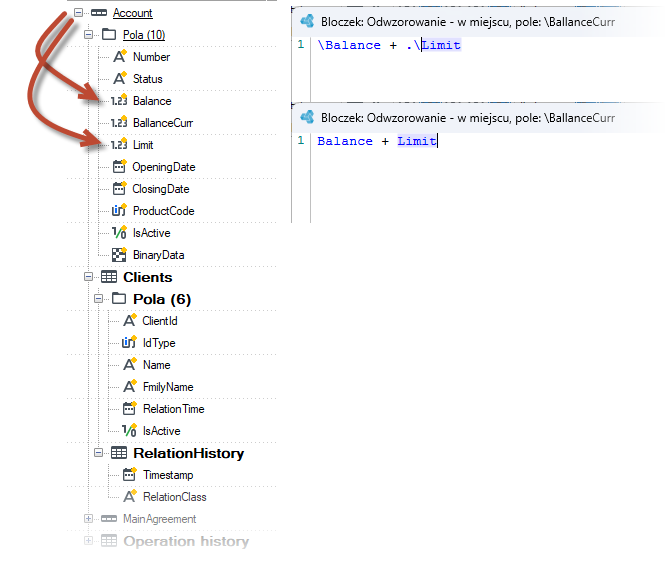Click \Balance in the upper expression editor
666x574 pixels.
click(x=349, y=45)
